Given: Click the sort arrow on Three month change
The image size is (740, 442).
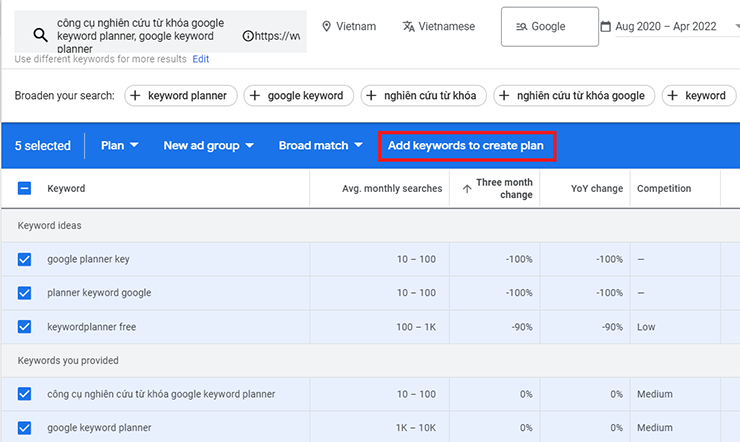Looking at the screenshot, I should coord(467,189).
